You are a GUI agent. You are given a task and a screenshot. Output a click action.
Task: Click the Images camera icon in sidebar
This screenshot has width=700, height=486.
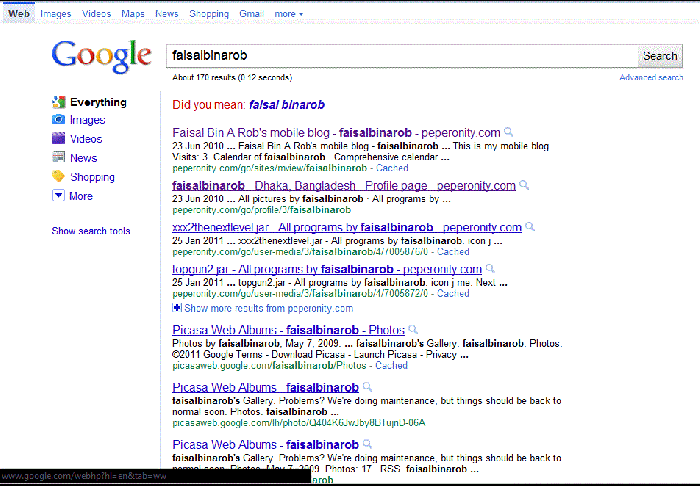pyautogui.click(x=58, y=120)
